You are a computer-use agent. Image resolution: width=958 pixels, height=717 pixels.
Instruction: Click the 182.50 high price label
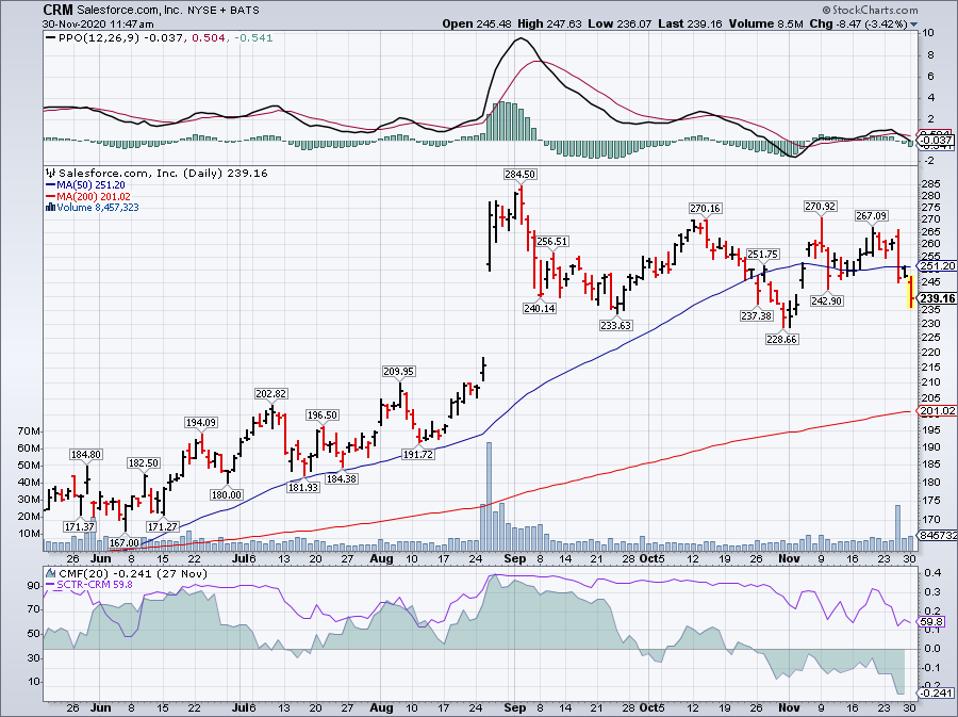click(x=144, y=464)
